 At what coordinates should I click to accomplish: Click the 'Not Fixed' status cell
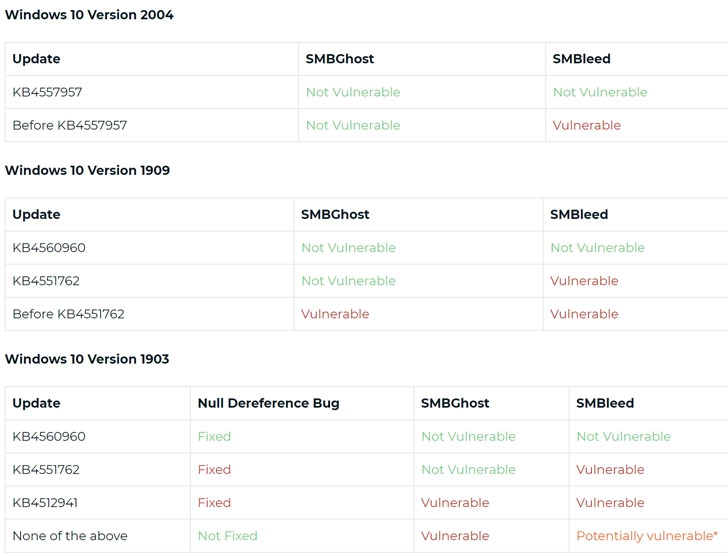click(x=227, y=536)
